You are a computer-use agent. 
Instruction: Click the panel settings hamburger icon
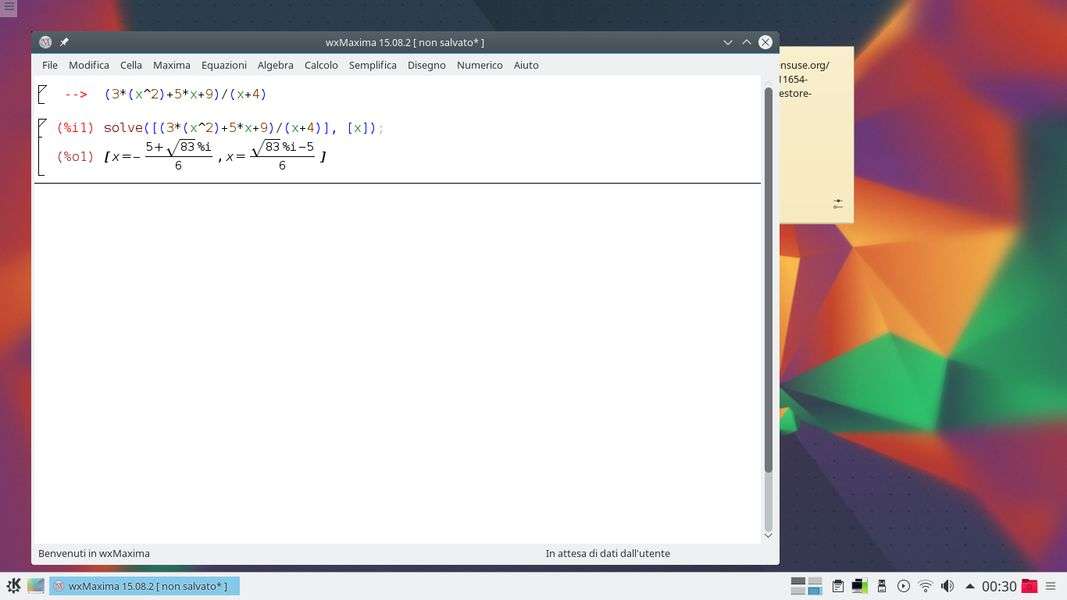click(1051, 586)
